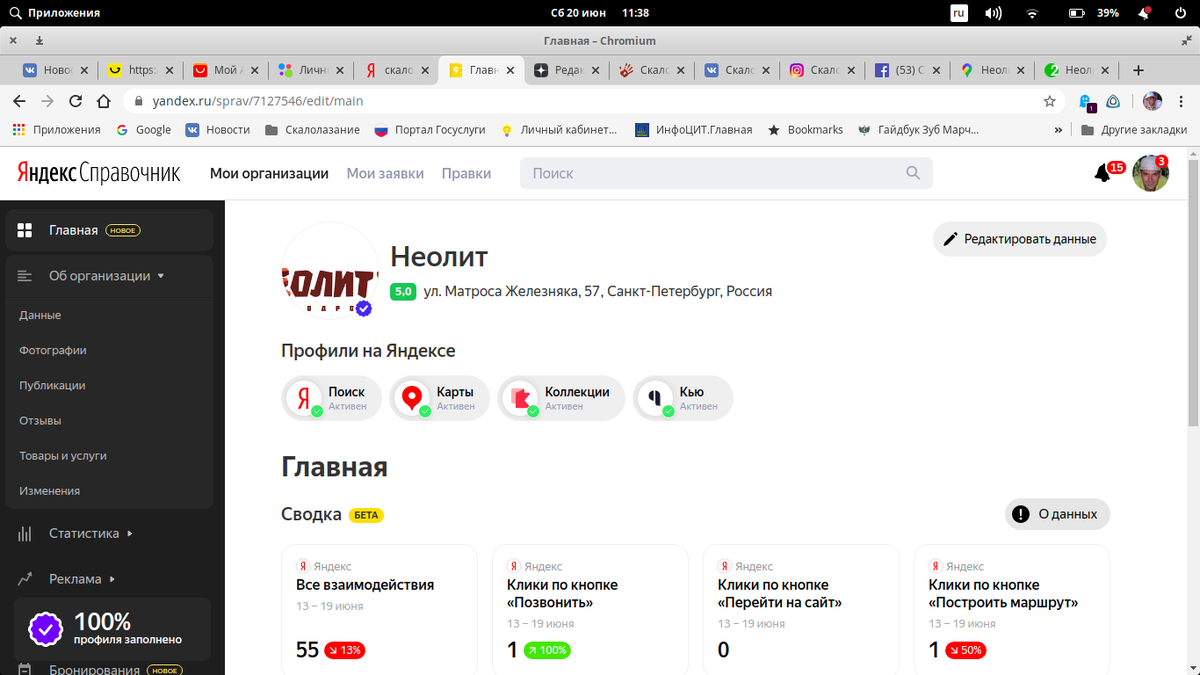Screen dimensions: 1200x675
Task: Open Другие закладки folder
Action: (x=1134, y=130)
